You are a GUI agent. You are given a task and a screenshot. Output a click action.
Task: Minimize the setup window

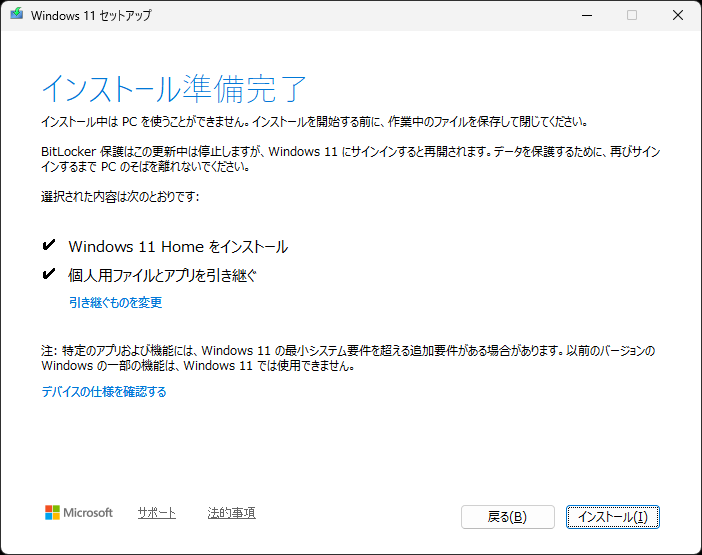point(587,15)
